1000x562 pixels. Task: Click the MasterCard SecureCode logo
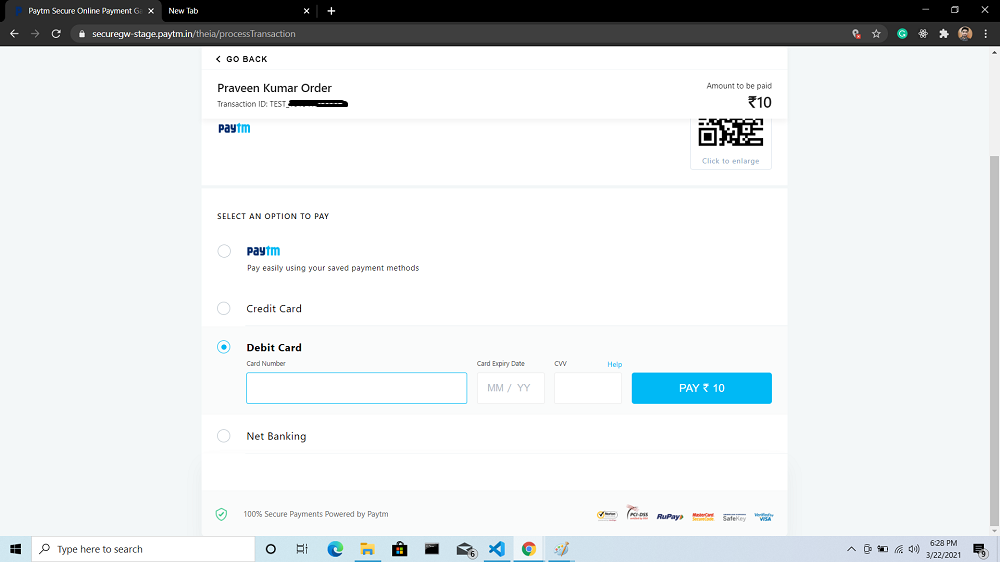click(703, 517)
